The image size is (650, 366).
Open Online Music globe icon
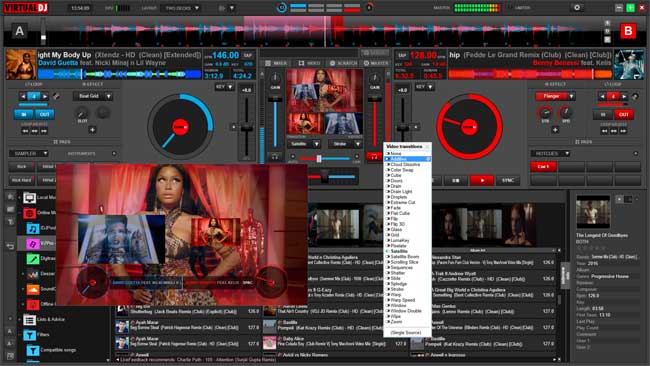[x=29, y=213]
